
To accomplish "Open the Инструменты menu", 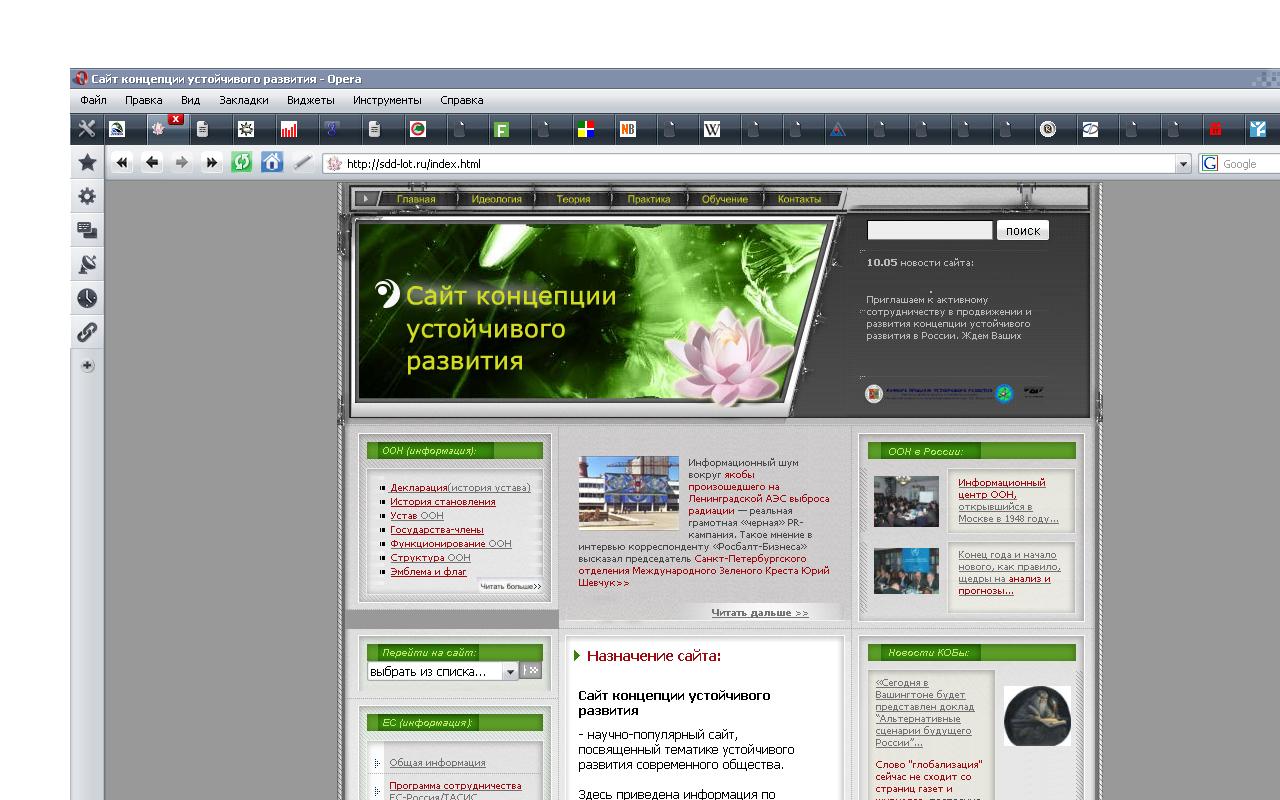I will coord(387,100).
